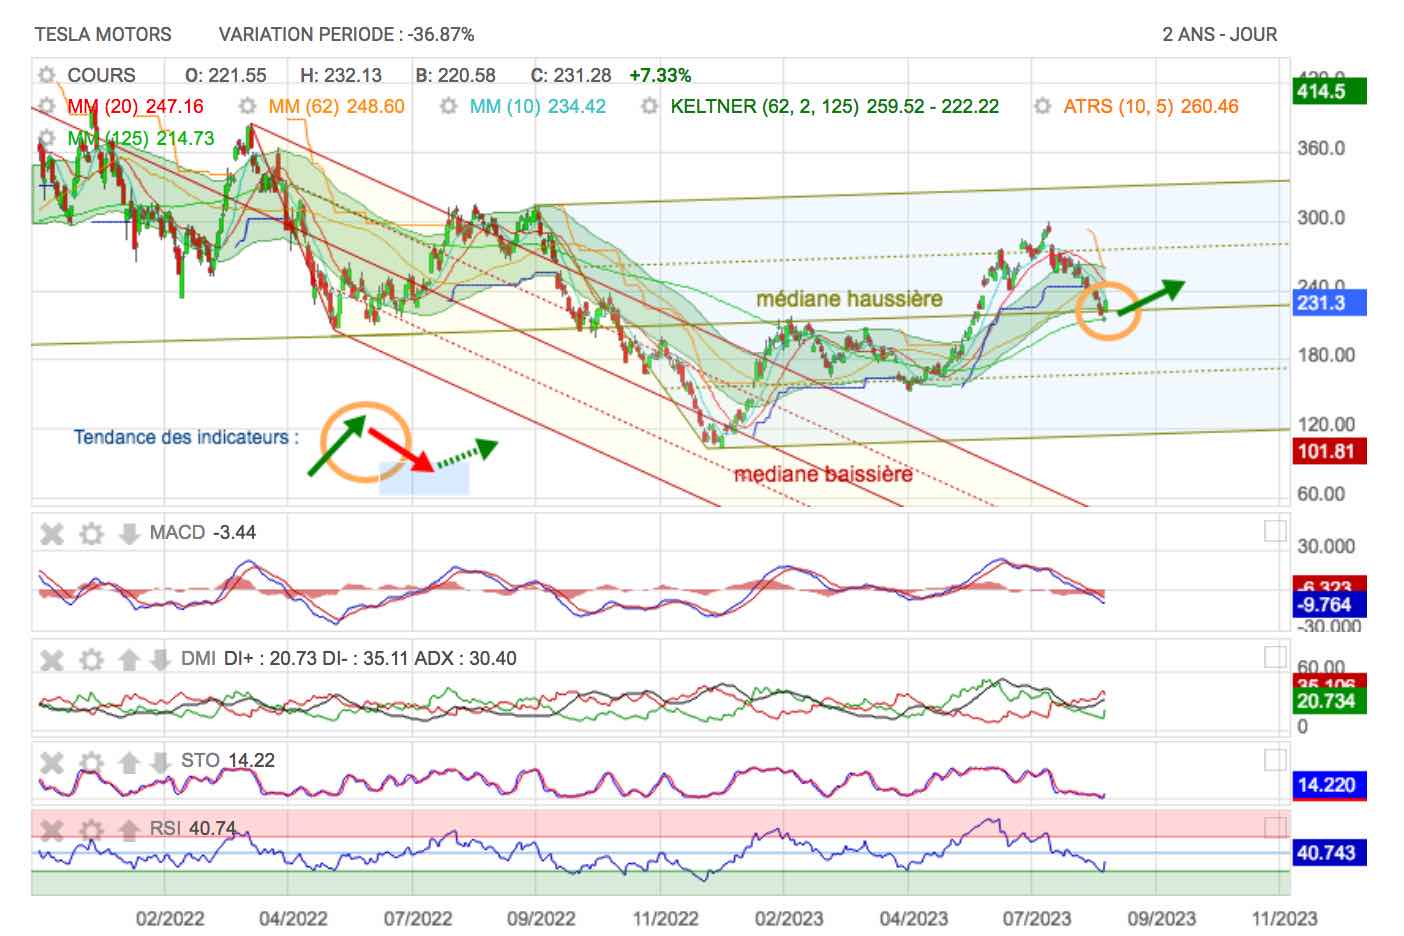Click the MM (62) 248.60 label

tap(337, 106)
